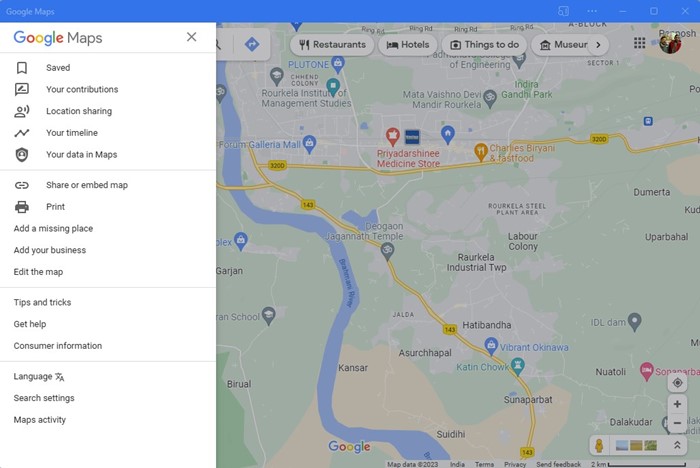Expand the map imagery options double chevron
700x468 pixels.
tap(677, 445)
